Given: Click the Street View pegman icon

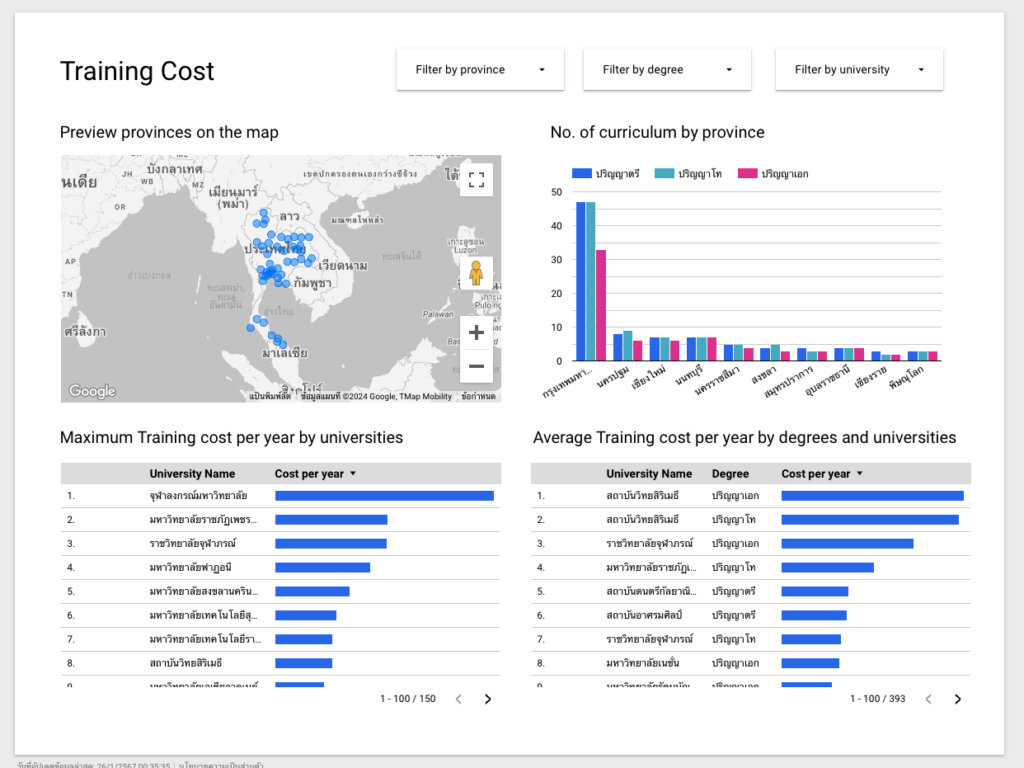Looking at the screenshot, I should pyautogui.click(x=476, y=273).
